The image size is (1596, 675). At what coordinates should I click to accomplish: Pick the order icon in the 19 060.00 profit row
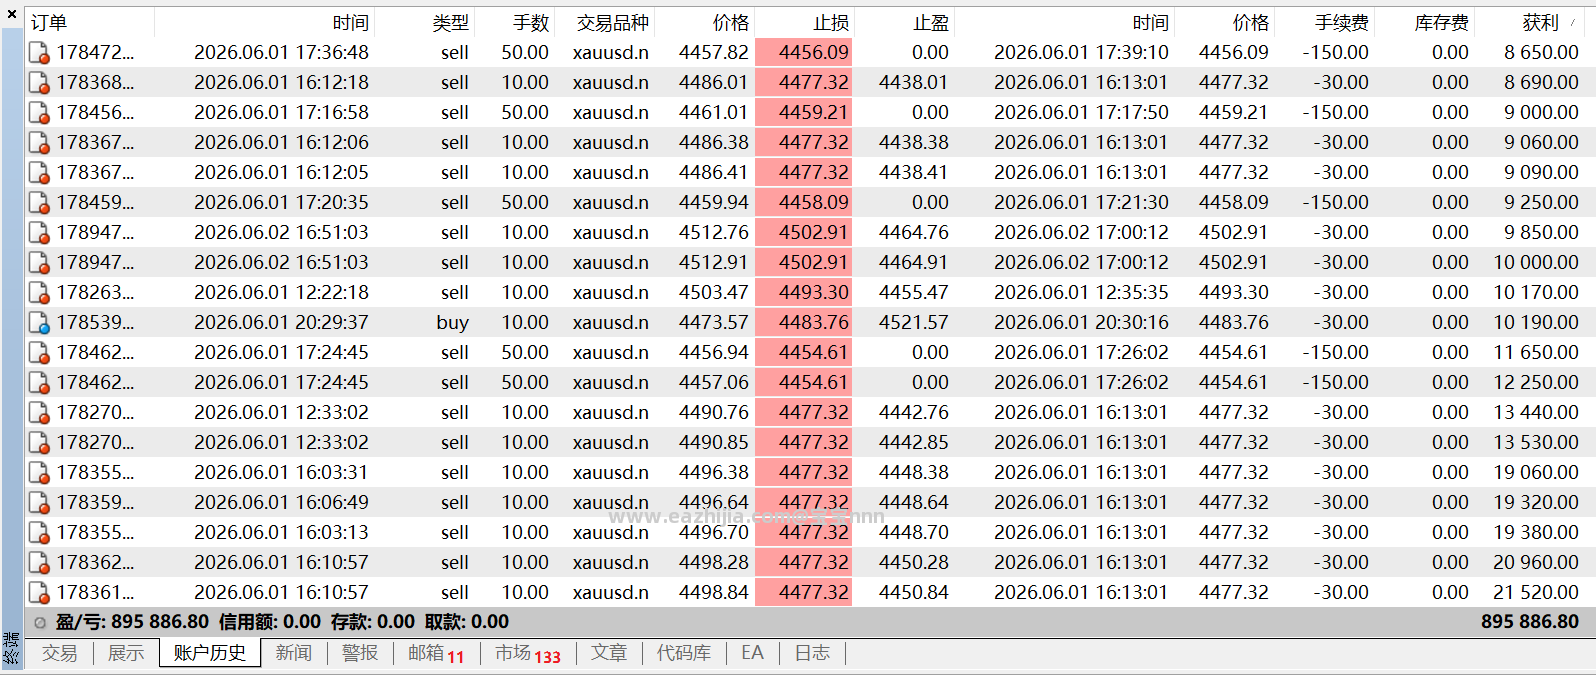pyautogui.click(x=39, y=472)
